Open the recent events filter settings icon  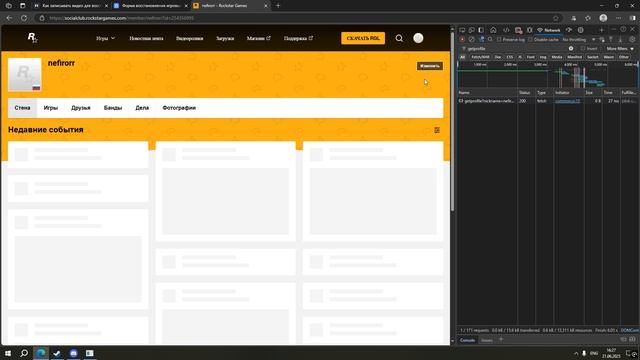[437, 130]
